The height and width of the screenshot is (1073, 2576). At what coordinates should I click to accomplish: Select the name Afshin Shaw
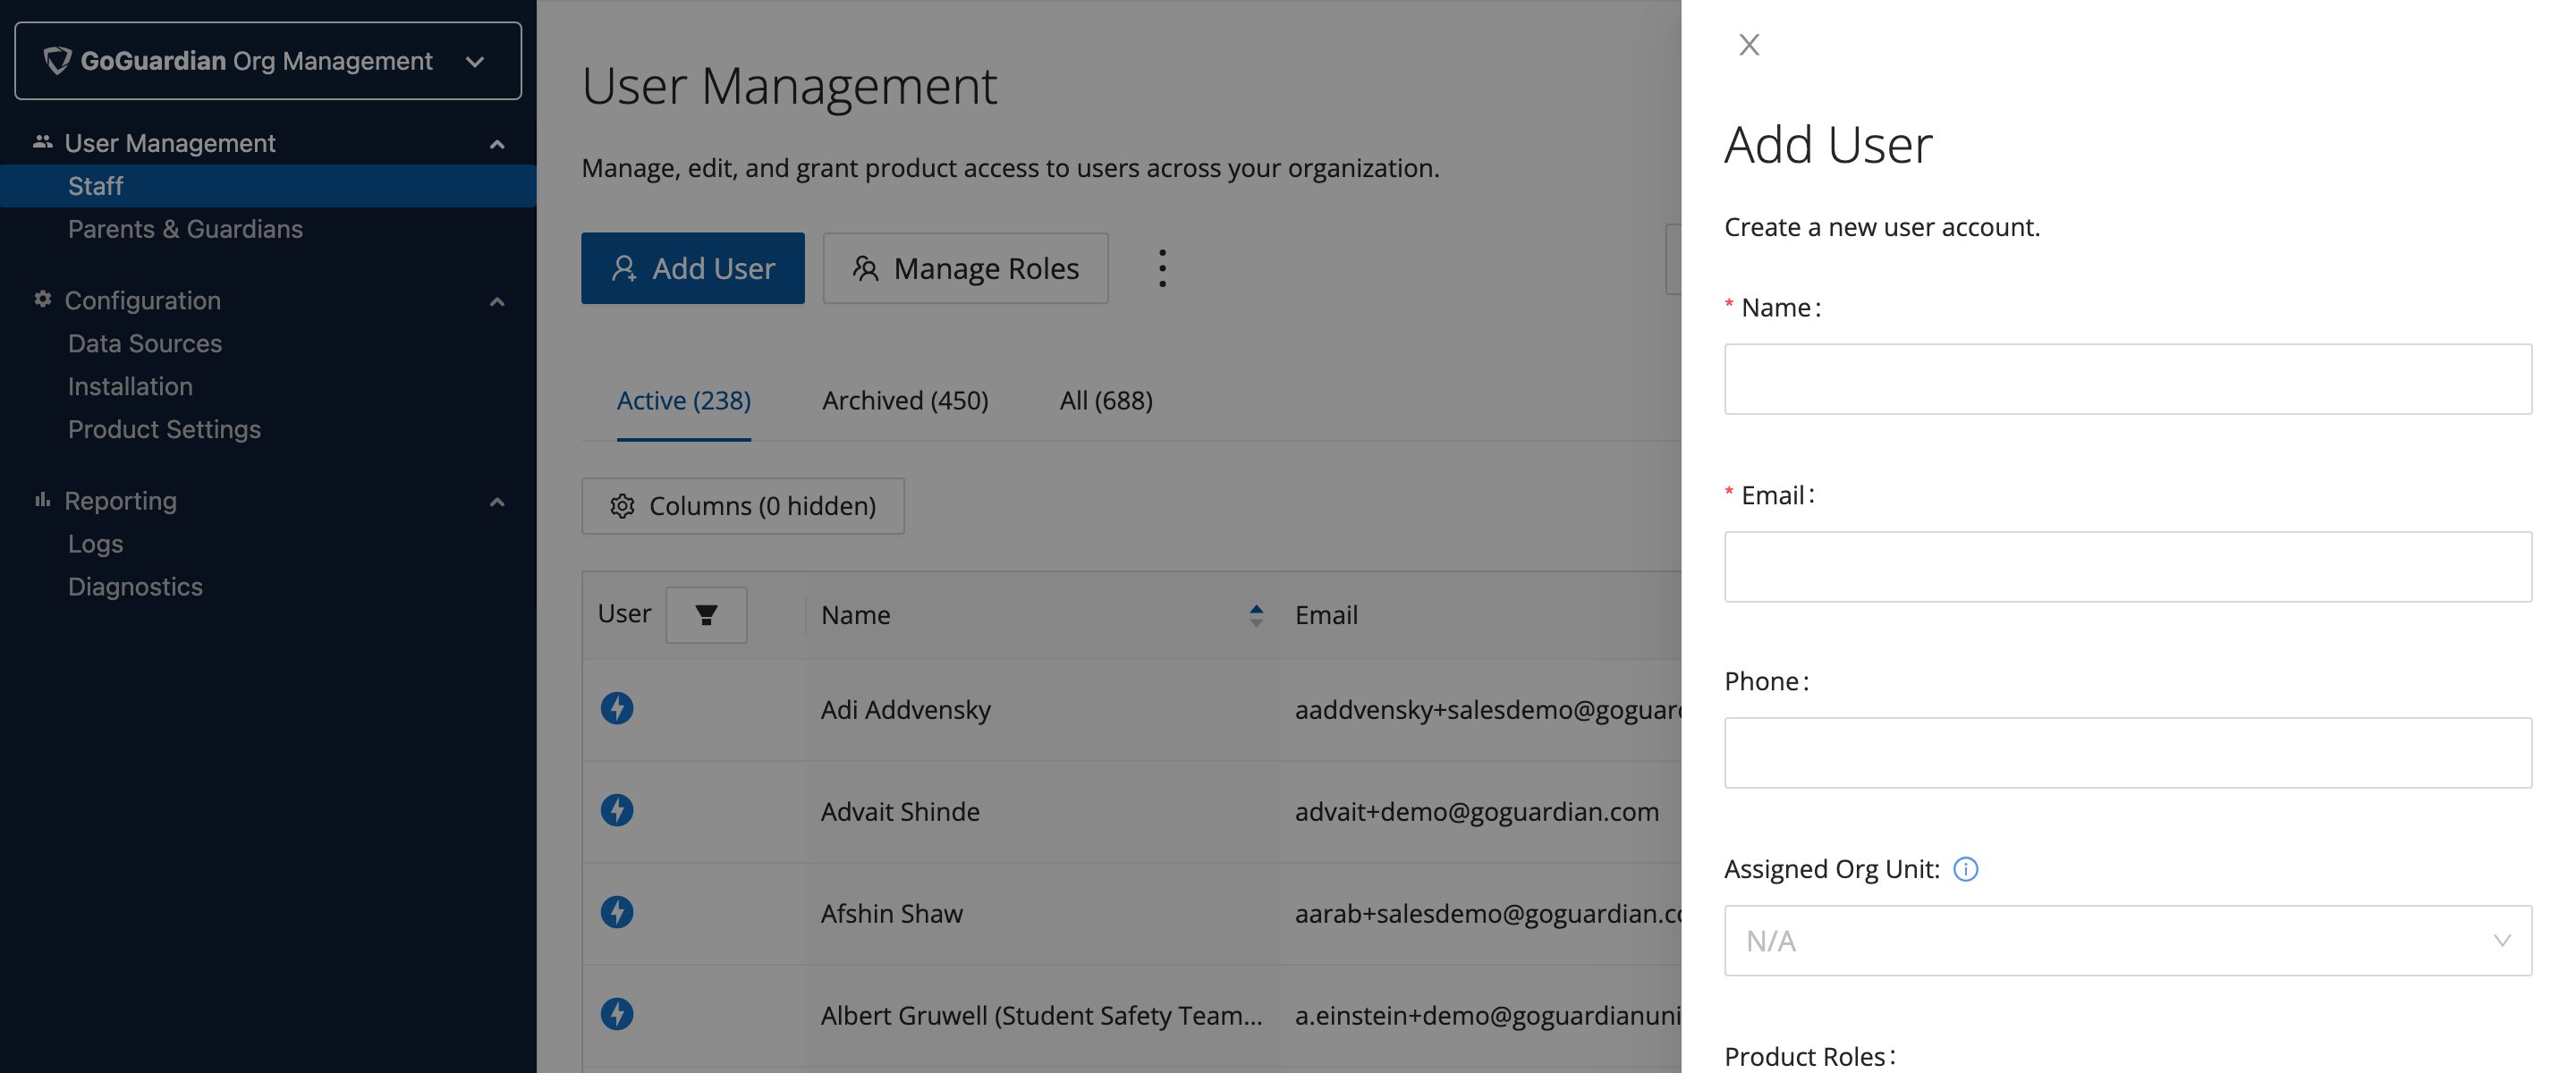892,914
